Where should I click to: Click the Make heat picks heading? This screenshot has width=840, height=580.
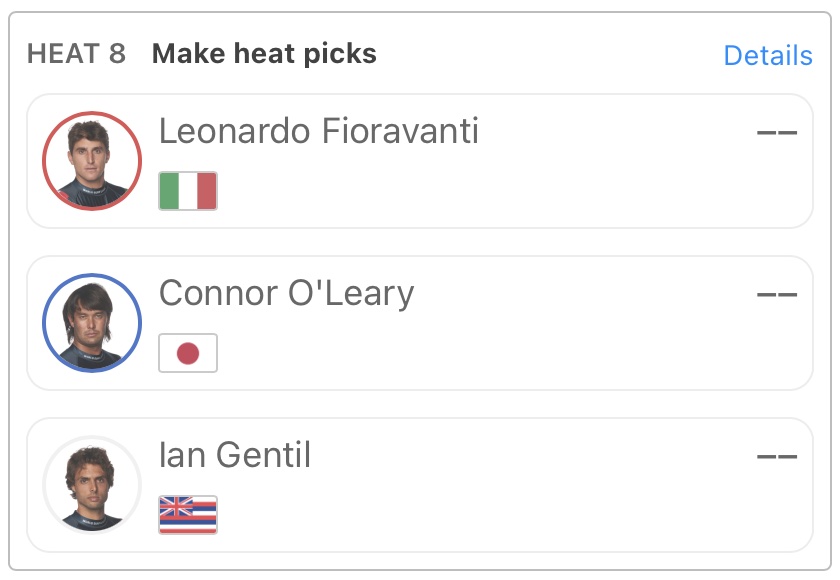coord(264,54)
